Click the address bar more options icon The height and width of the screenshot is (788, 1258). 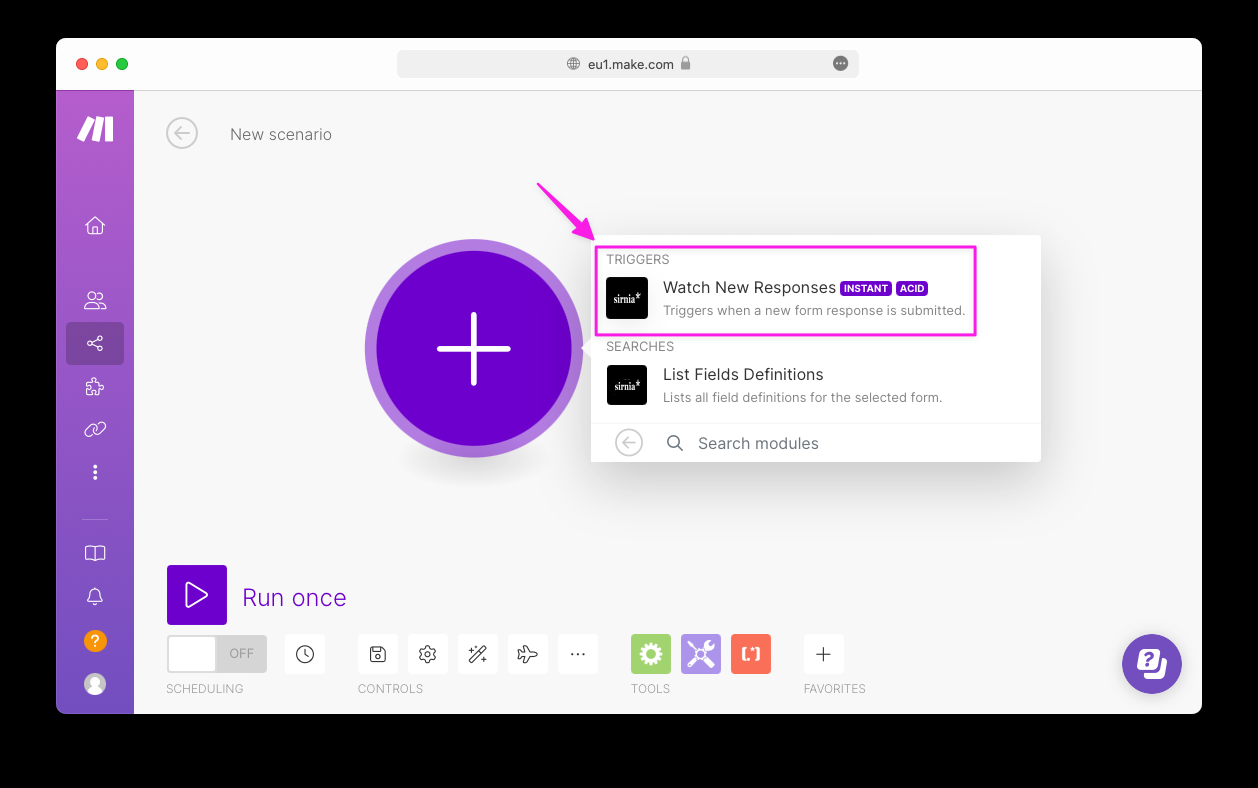[x=841, y=63]
